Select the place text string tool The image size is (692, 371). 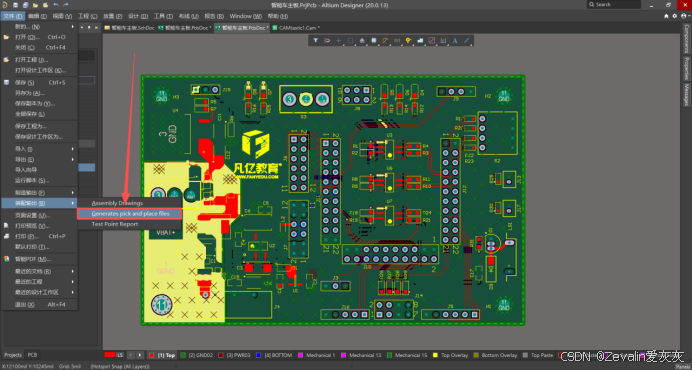[x=455, y=41]
